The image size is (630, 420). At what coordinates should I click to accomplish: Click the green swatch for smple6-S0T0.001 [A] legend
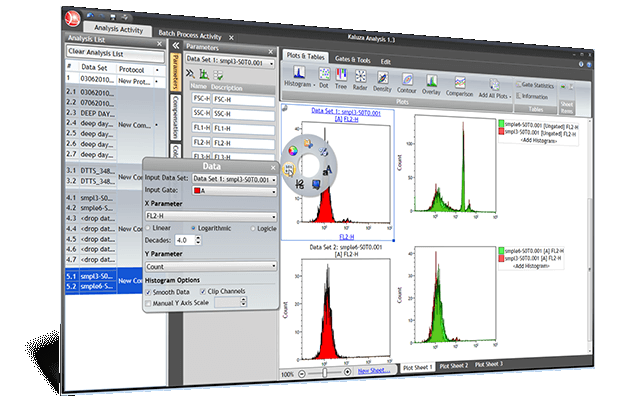point(501,251)
